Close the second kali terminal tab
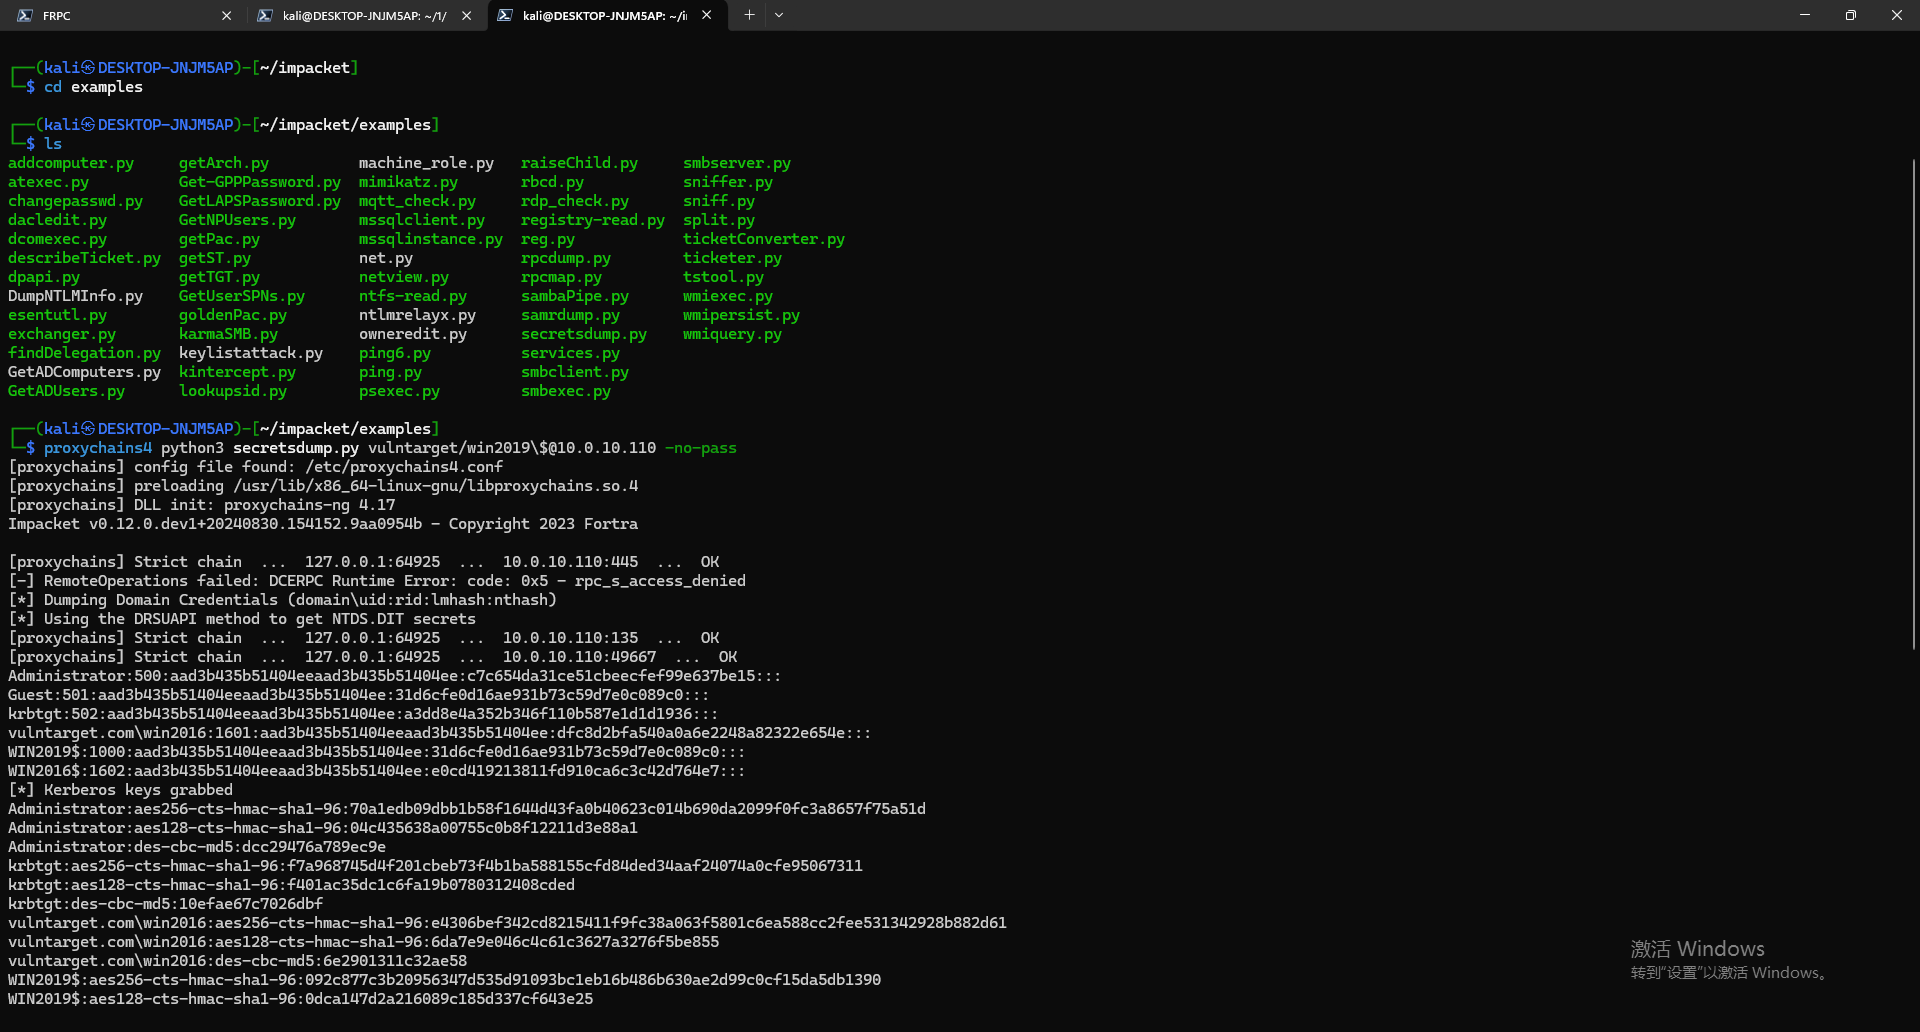Viewport: 1920px width, 1032px height. (466, 15)
